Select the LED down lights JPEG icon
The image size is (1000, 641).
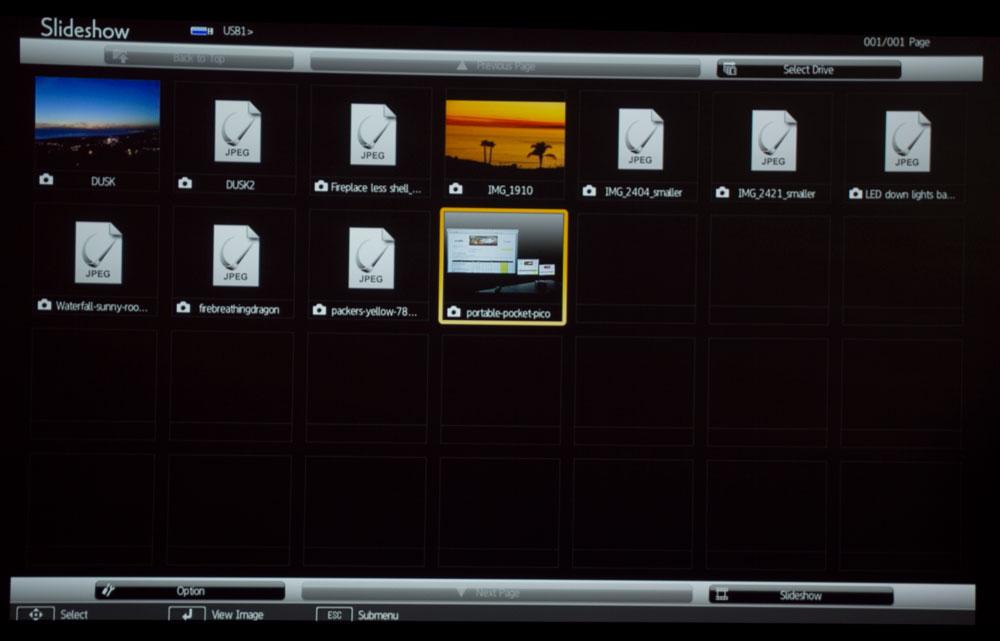point(907,142)
